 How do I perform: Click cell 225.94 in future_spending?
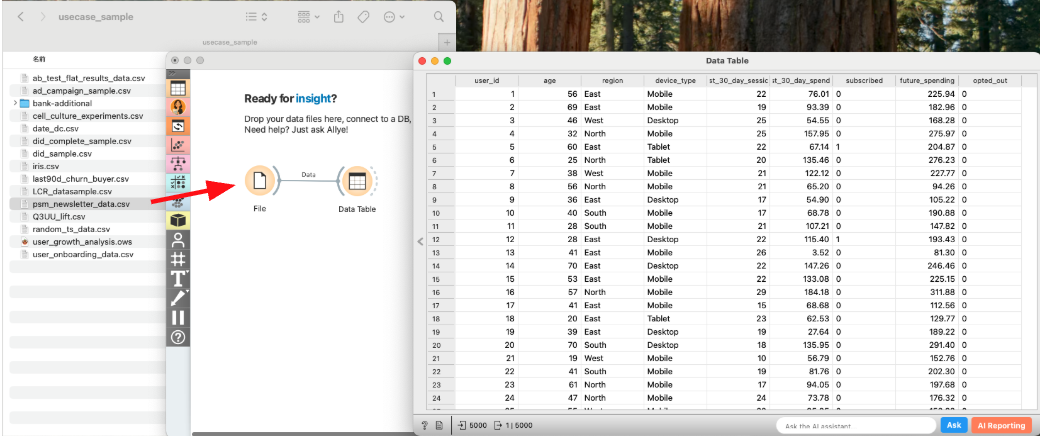point(927,94)
